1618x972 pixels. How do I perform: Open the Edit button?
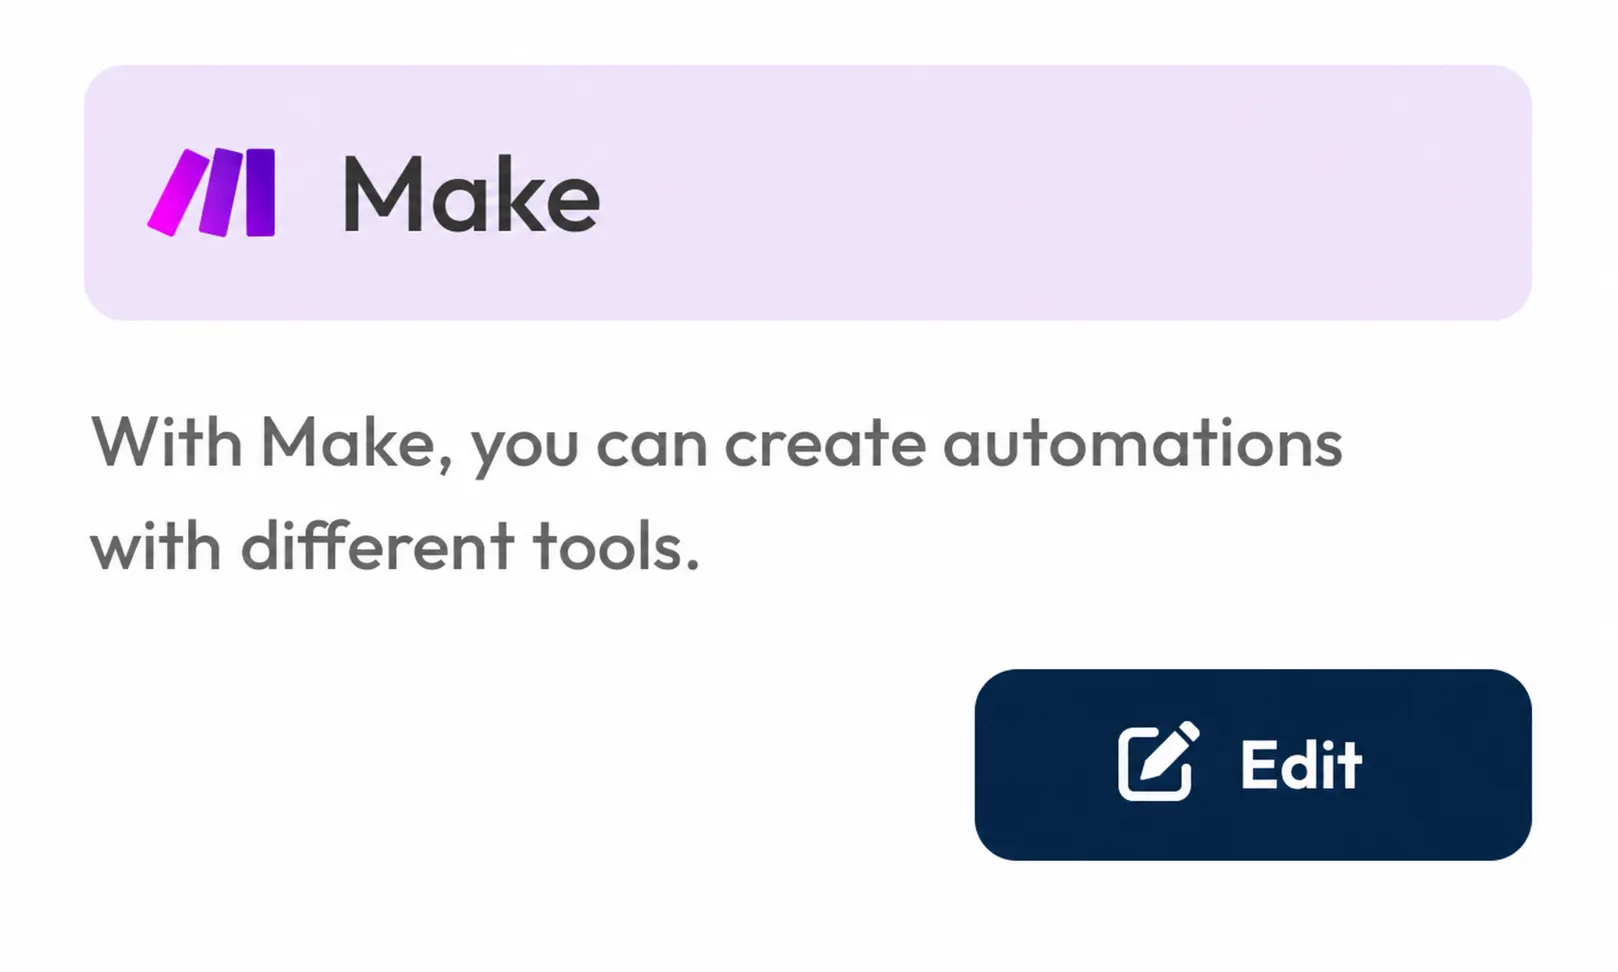(1253, 765)
